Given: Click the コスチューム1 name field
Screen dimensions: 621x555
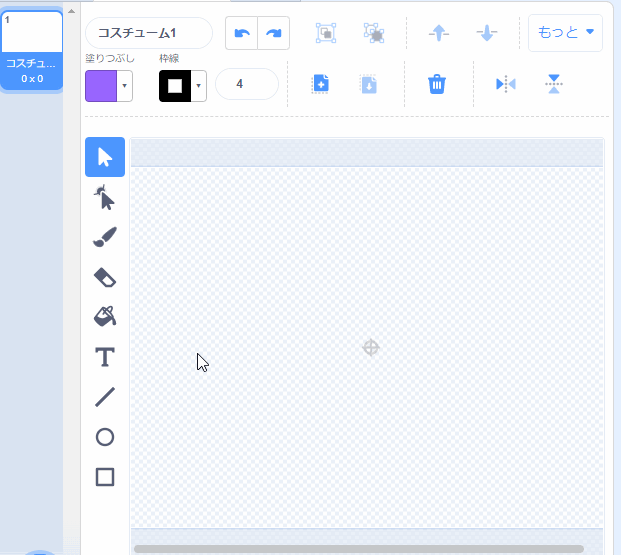Looking at the screenshot, I should [148, 33].
